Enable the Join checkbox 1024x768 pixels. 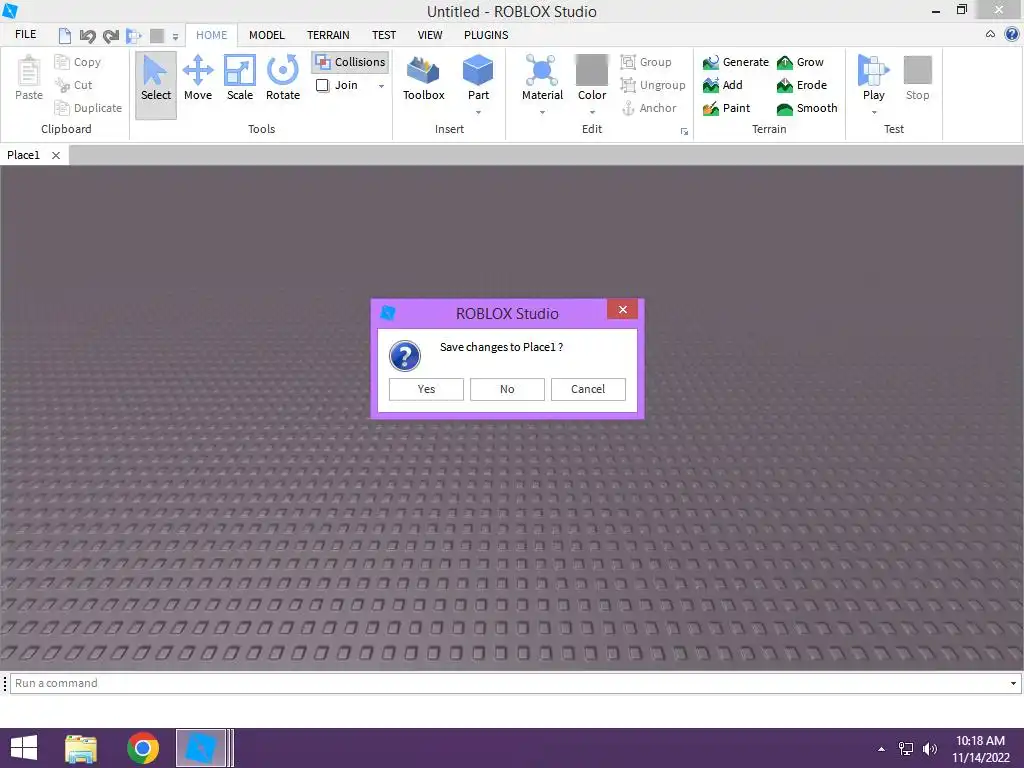click(x=323, y=85)
